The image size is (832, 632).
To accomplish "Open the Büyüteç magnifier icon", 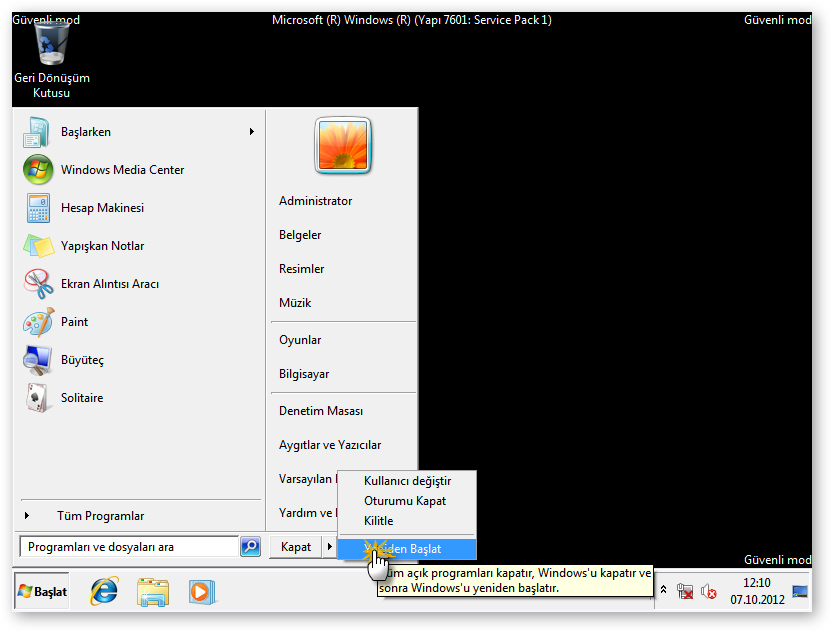I will (37, 360).
